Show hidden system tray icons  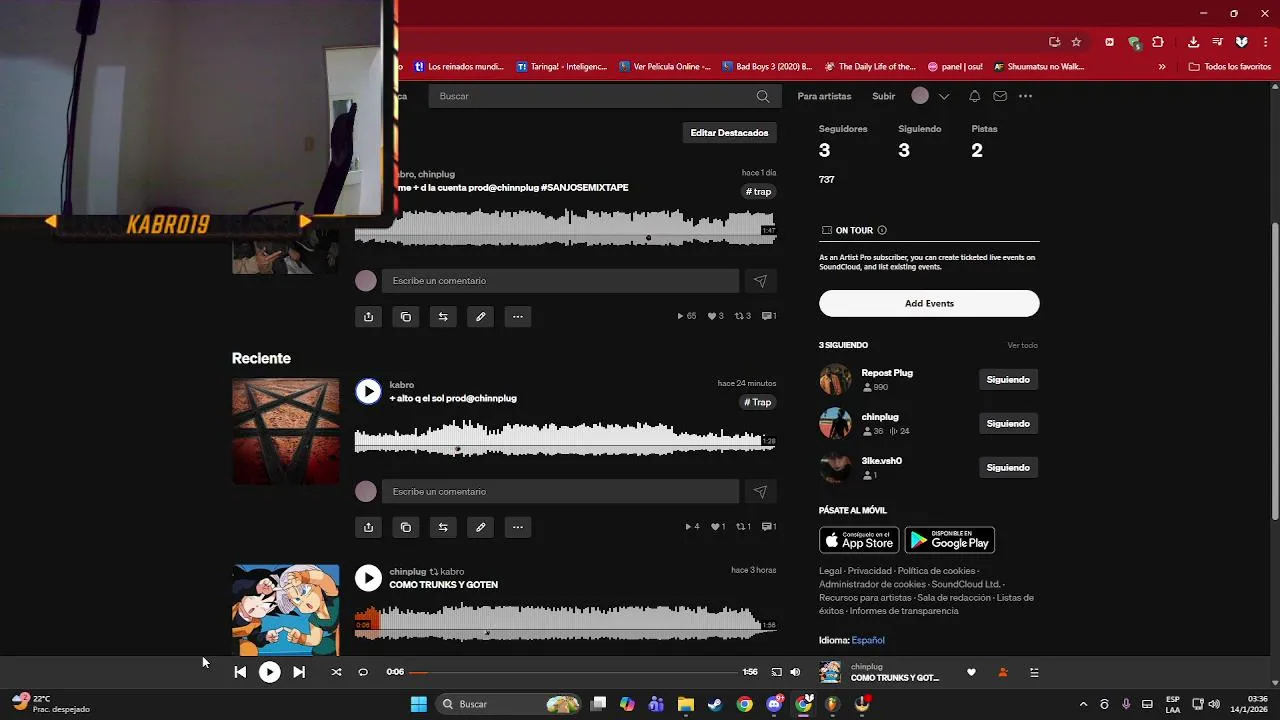(1083, 704)
